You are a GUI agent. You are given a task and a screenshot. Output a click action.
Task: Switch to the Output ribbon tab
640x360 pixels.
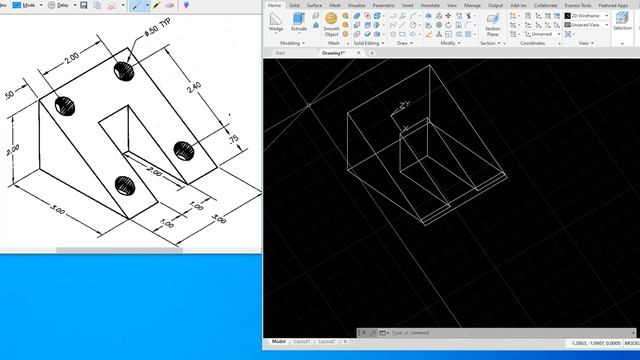[496, 5]
